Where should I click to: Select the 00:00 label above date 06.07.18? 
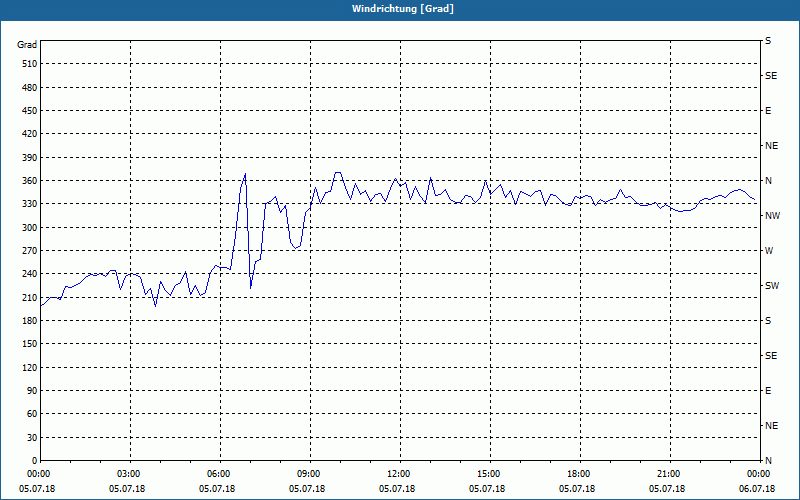tap(758, 474)
